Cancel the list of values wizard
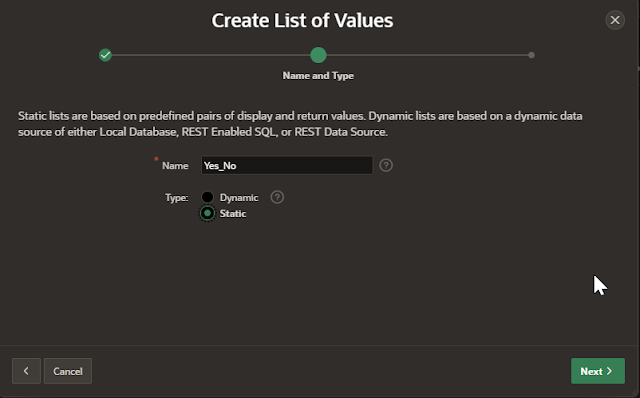 (68, 371)
